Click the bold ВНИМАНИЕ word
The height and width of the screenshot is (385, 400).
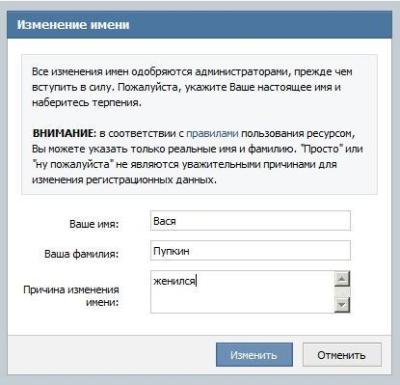point(64,133)
